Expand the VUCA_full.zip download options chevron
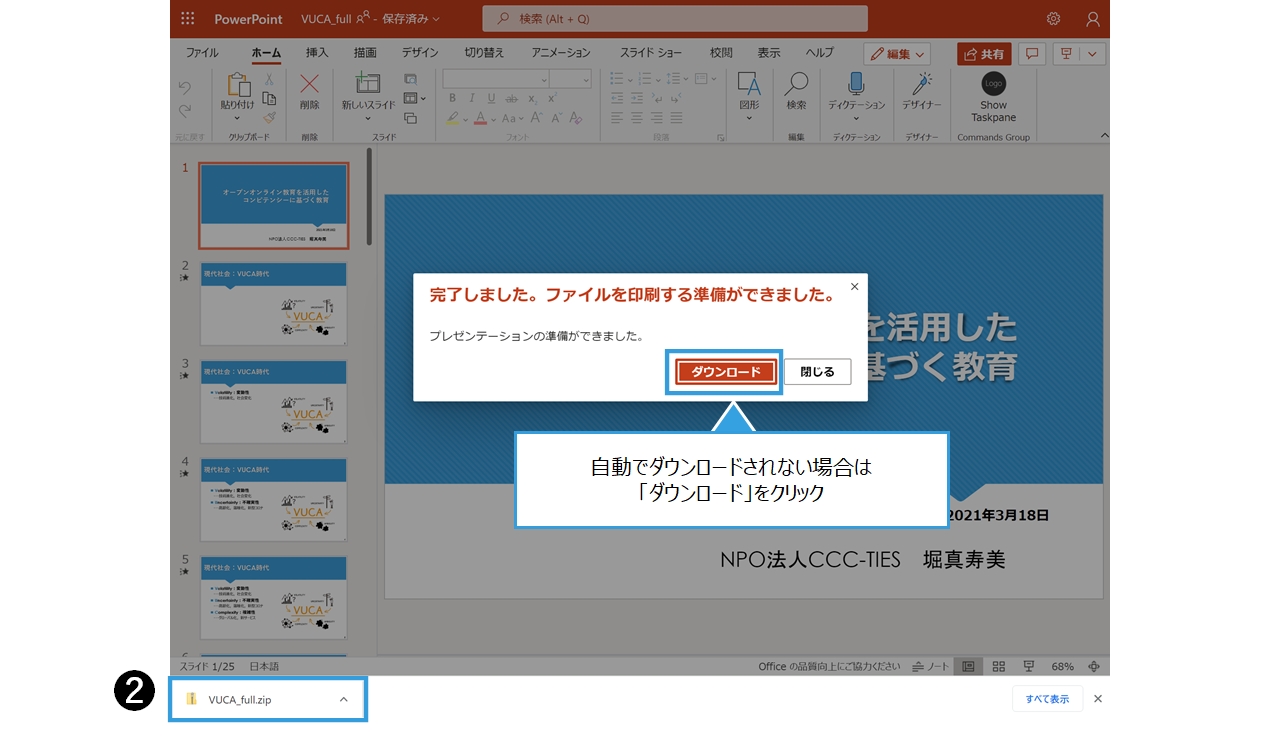 pyautogui.click(x=343, y=700)
